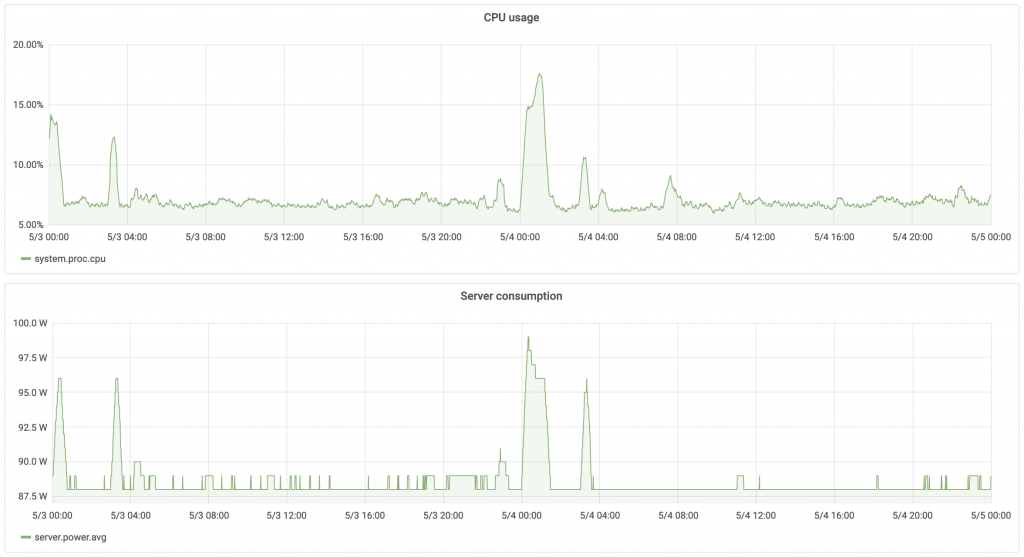Click the highest Server consumption peak near 99 W
This screenshot has width=1024, height=557.
point(528,338)
